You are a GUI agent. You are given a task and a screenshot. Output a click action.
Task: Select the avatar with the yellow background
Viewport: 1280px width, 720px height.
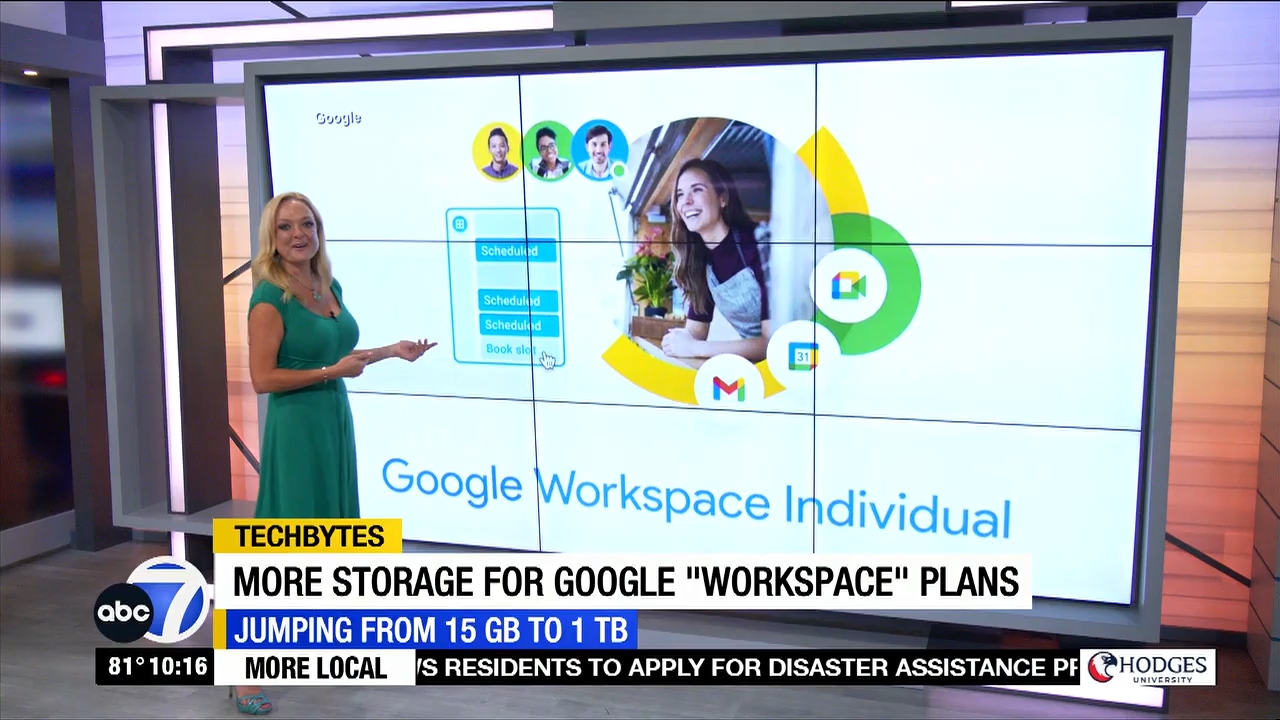(x=497, y=152)
